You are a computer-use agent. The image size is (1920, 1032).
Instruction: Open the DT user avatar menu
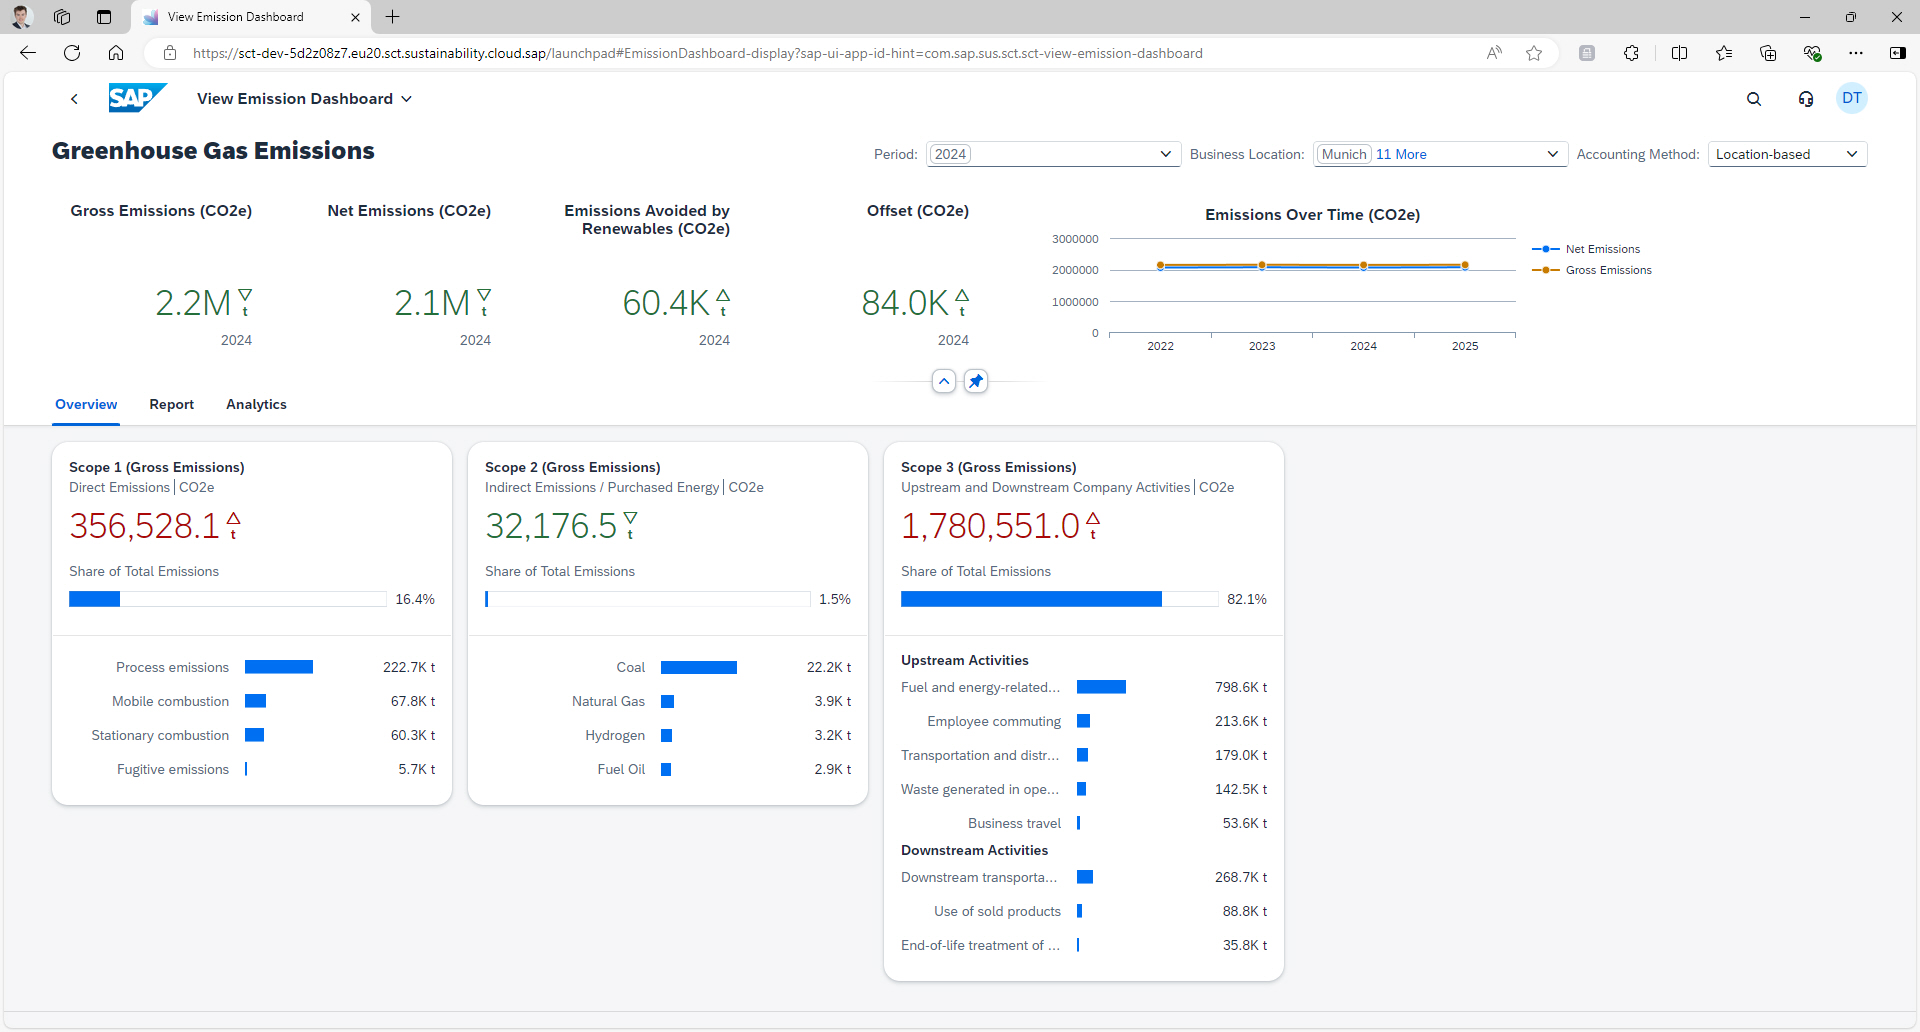pos(1851,98)
